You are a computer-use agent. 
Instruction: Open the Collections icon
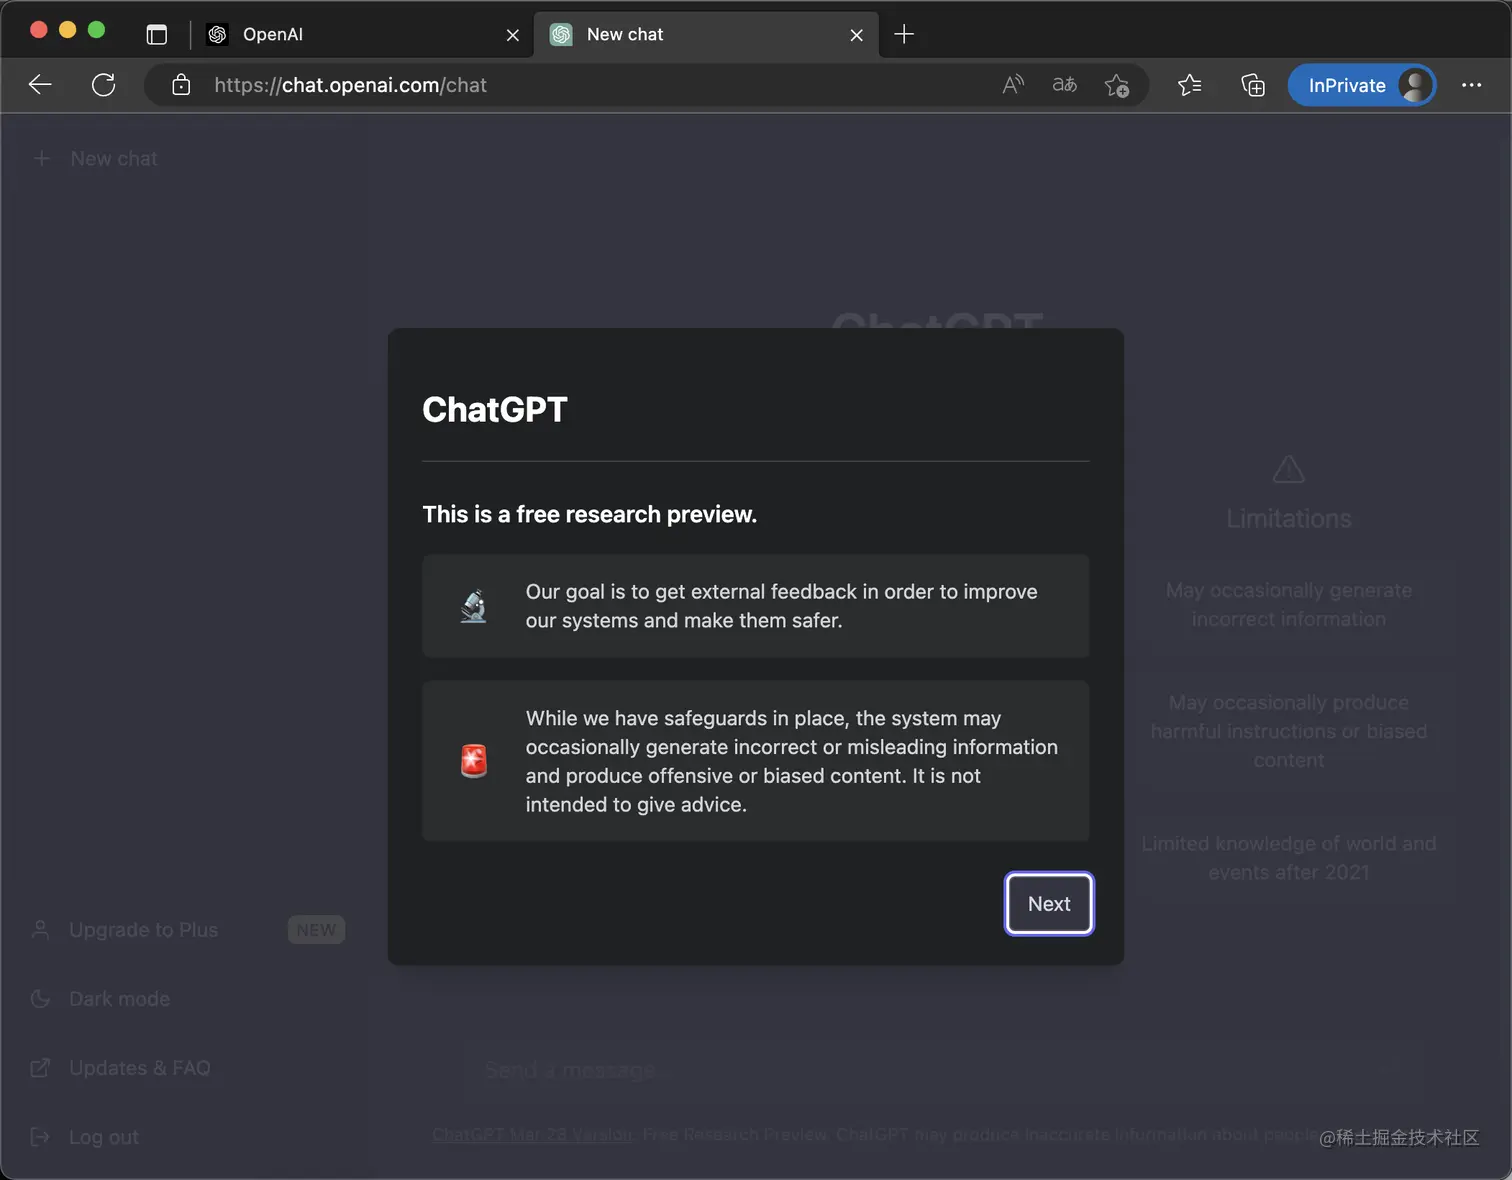pyautogui.click(x=1253, y=85)
